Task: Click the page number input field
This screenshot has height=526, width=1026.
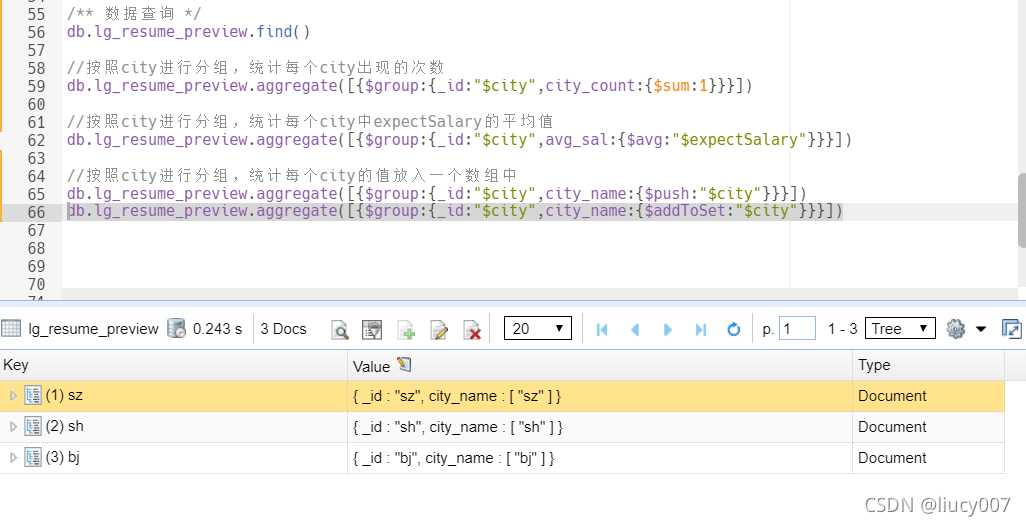Action: [x=798, y=328]
